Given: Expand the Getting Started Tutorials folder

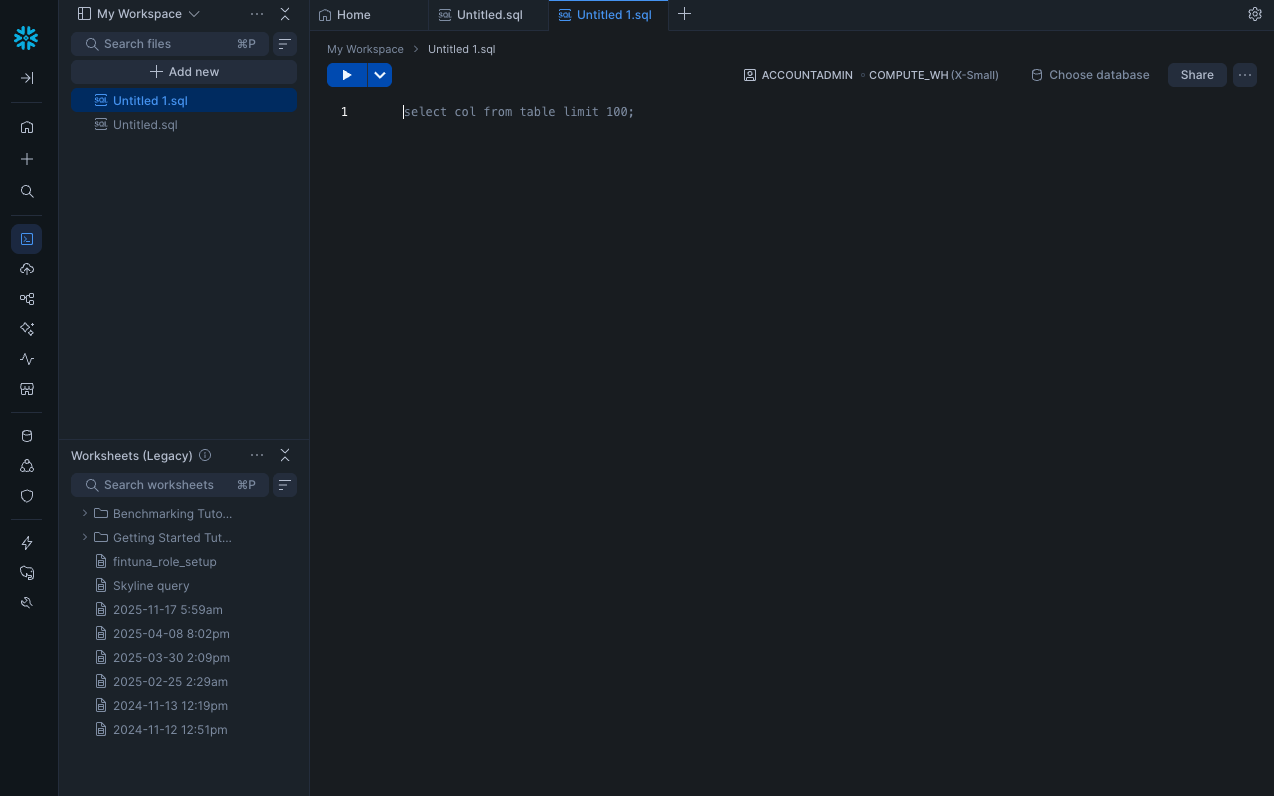Looking at the screenshot, I should point(85,537).
